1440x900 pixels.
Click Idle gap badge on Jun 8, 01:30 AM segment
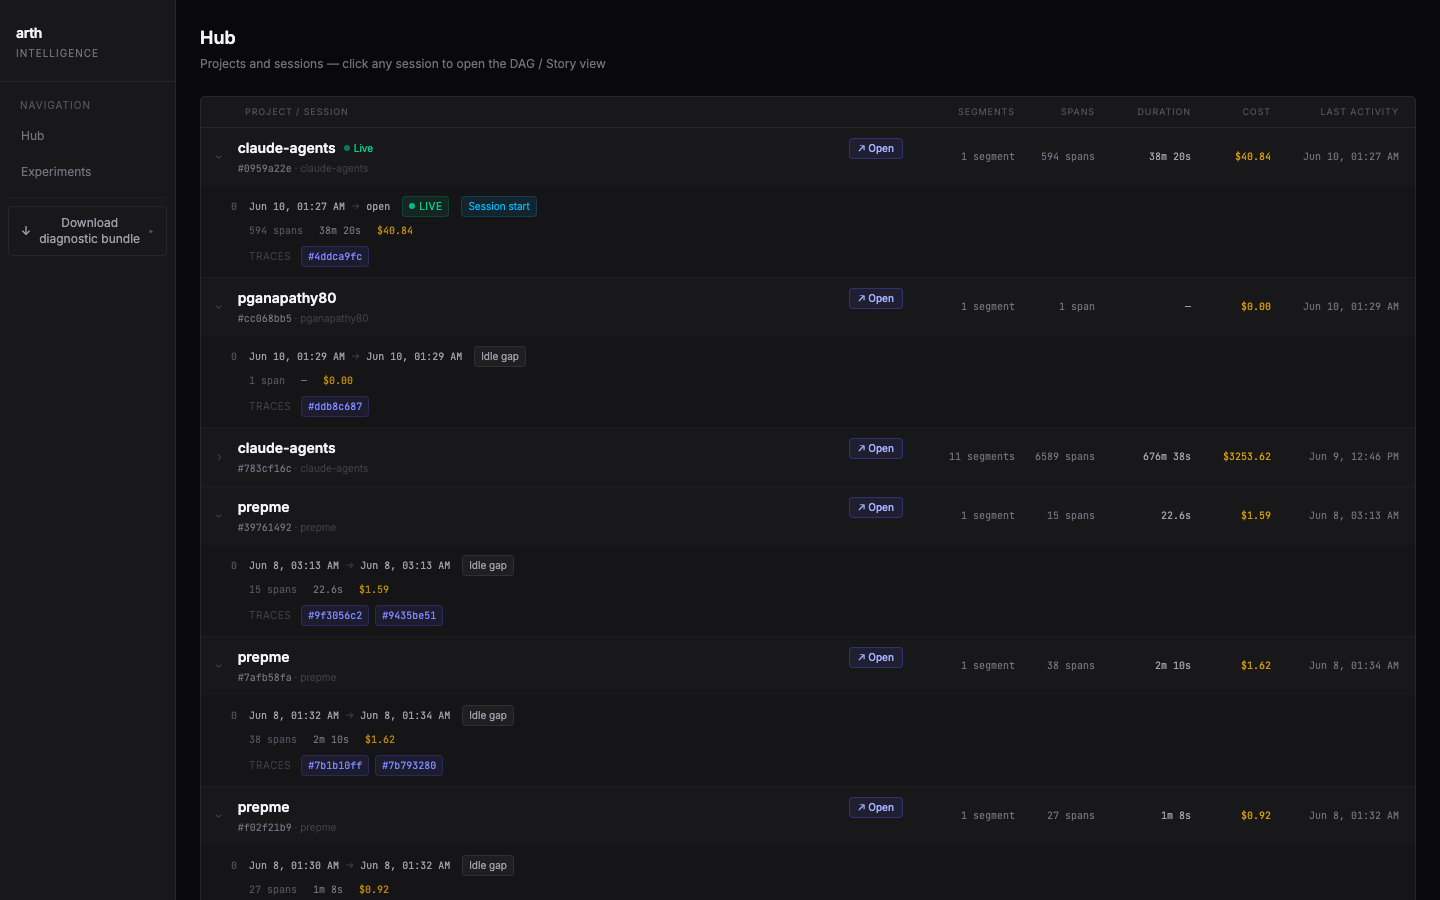pos(488,866)
